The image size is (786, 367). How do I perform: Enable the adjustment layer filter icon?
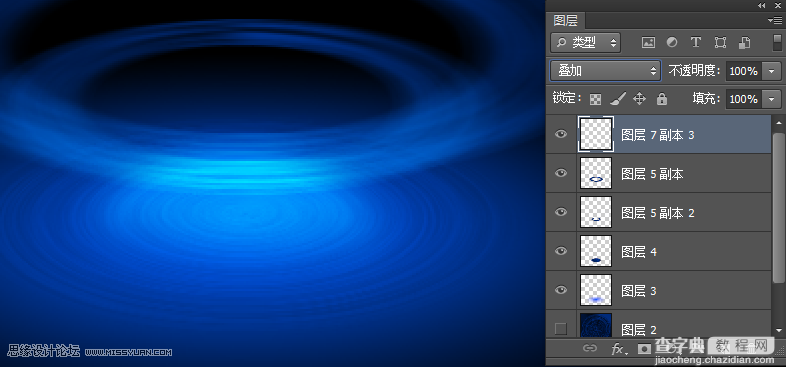point(672,43)
